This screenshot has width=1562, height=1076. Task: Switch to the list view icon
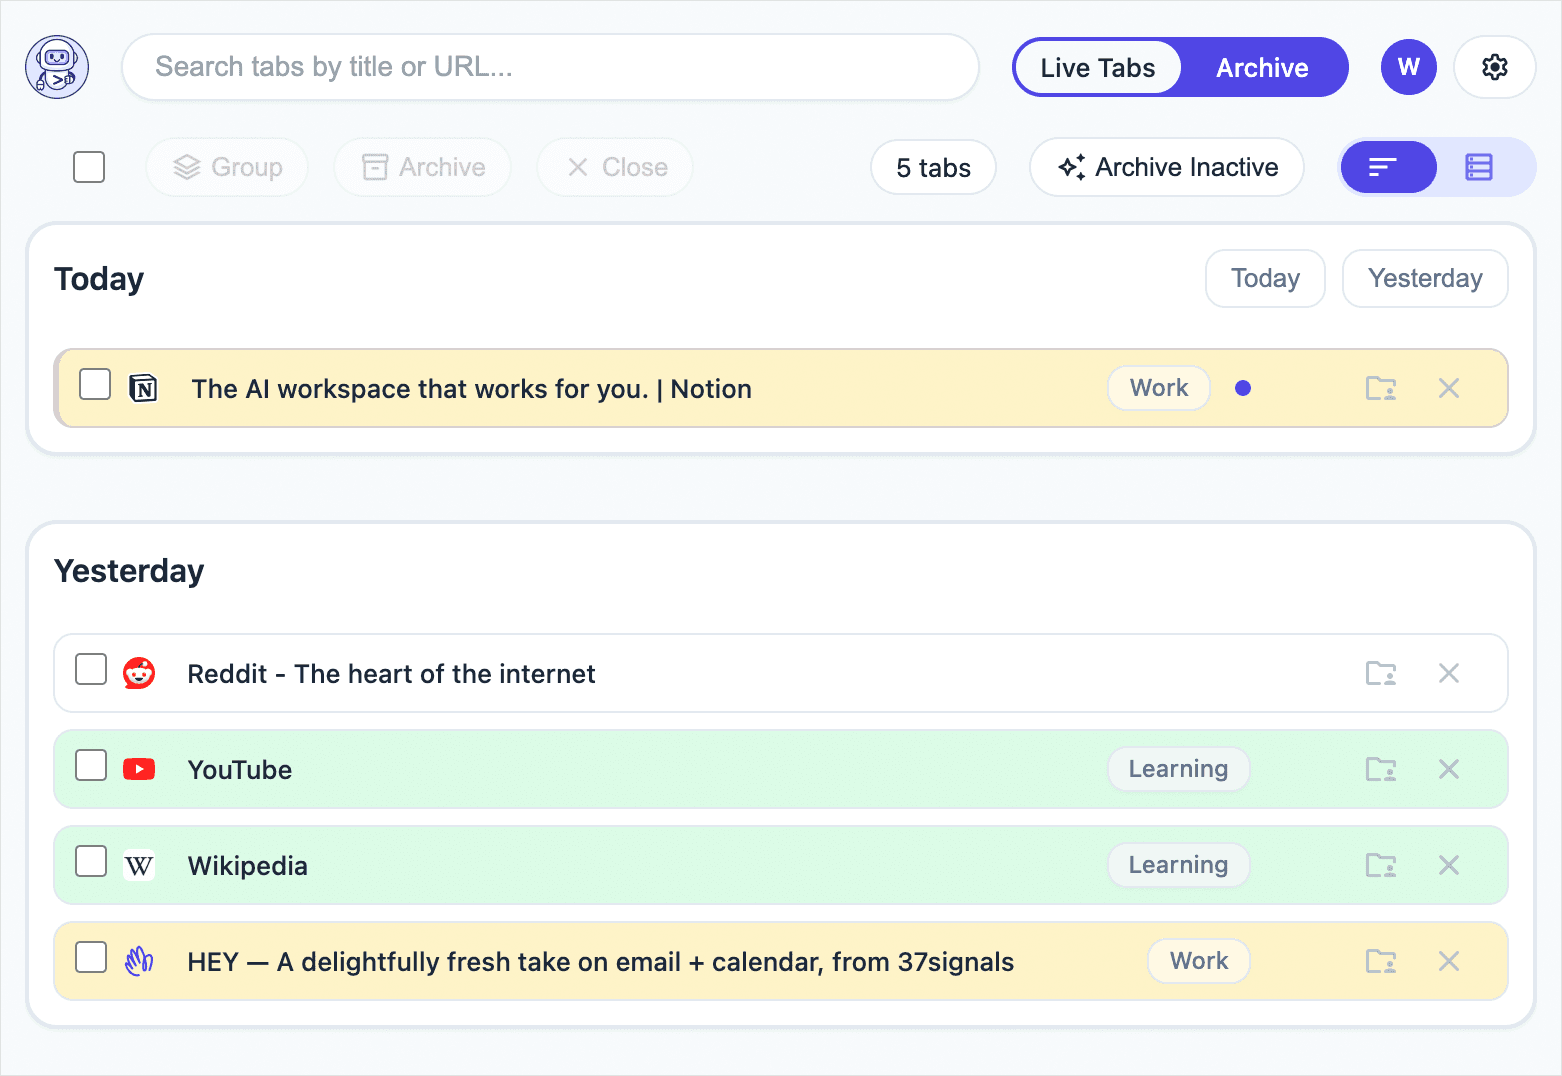coord(1479,167)
